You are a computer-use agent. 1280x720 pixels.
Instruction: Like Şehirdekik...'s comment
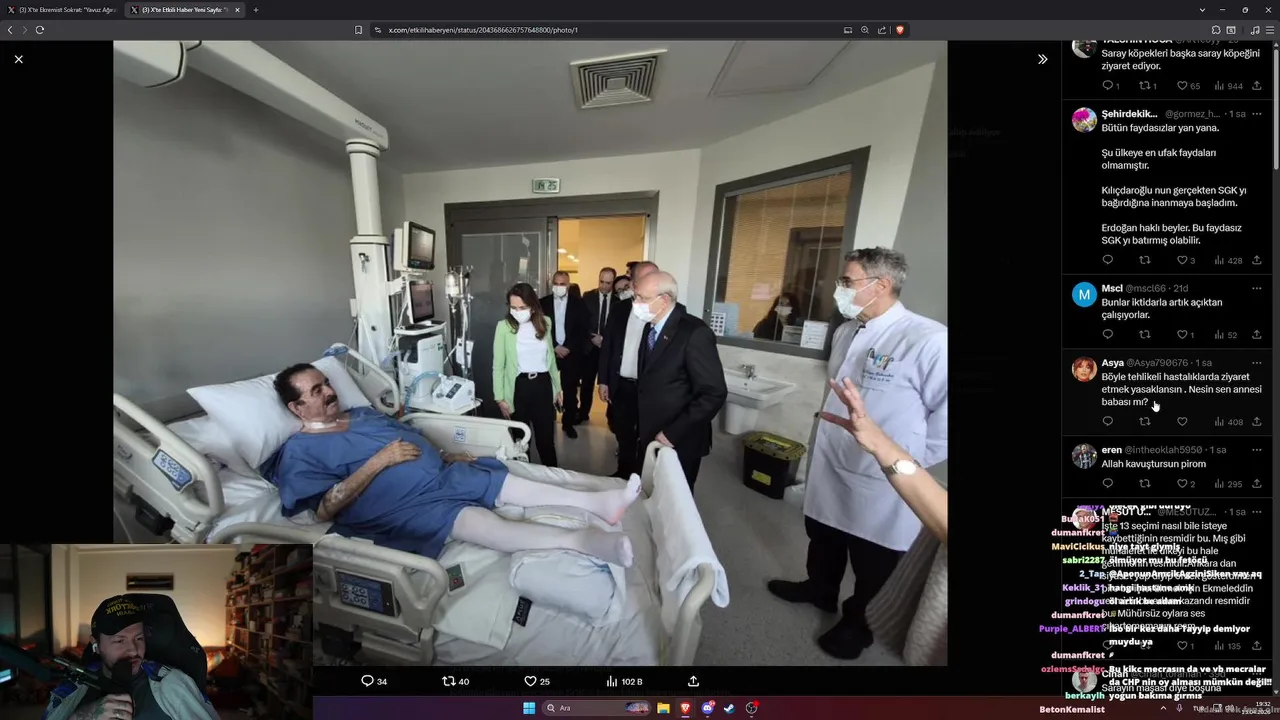tap(1186, 260)
